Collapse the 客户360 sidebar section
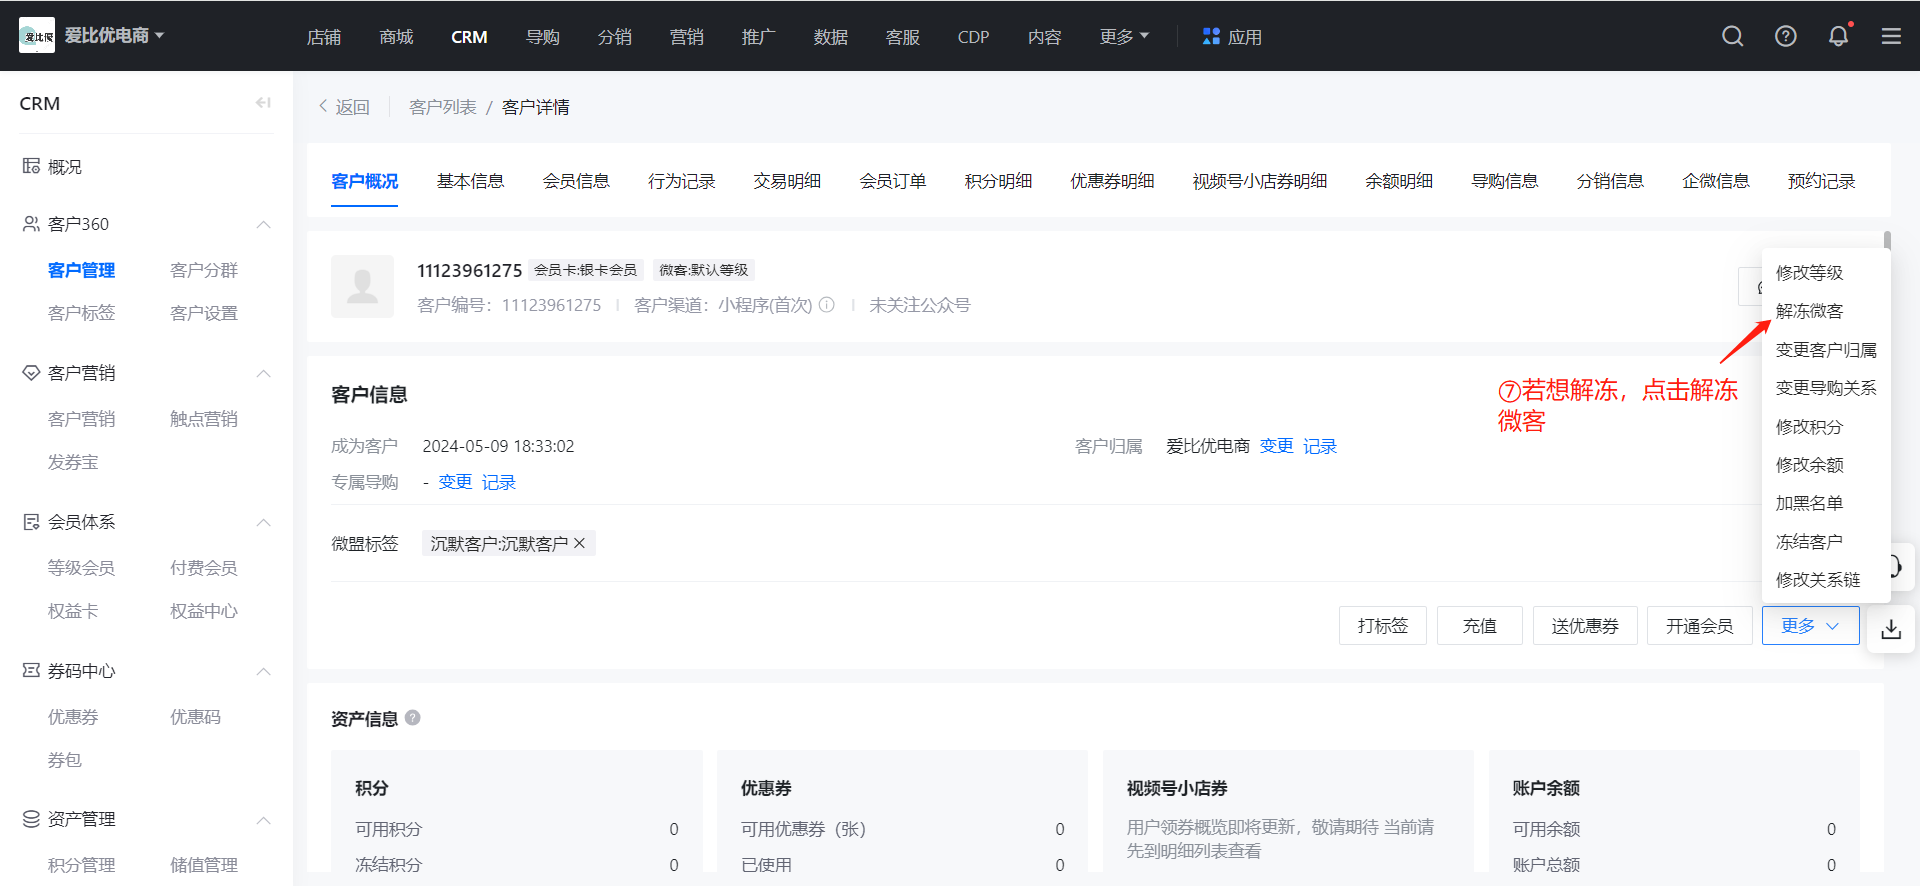The height and width of the screenshot is (886, 1920). [x=263, y=224]
